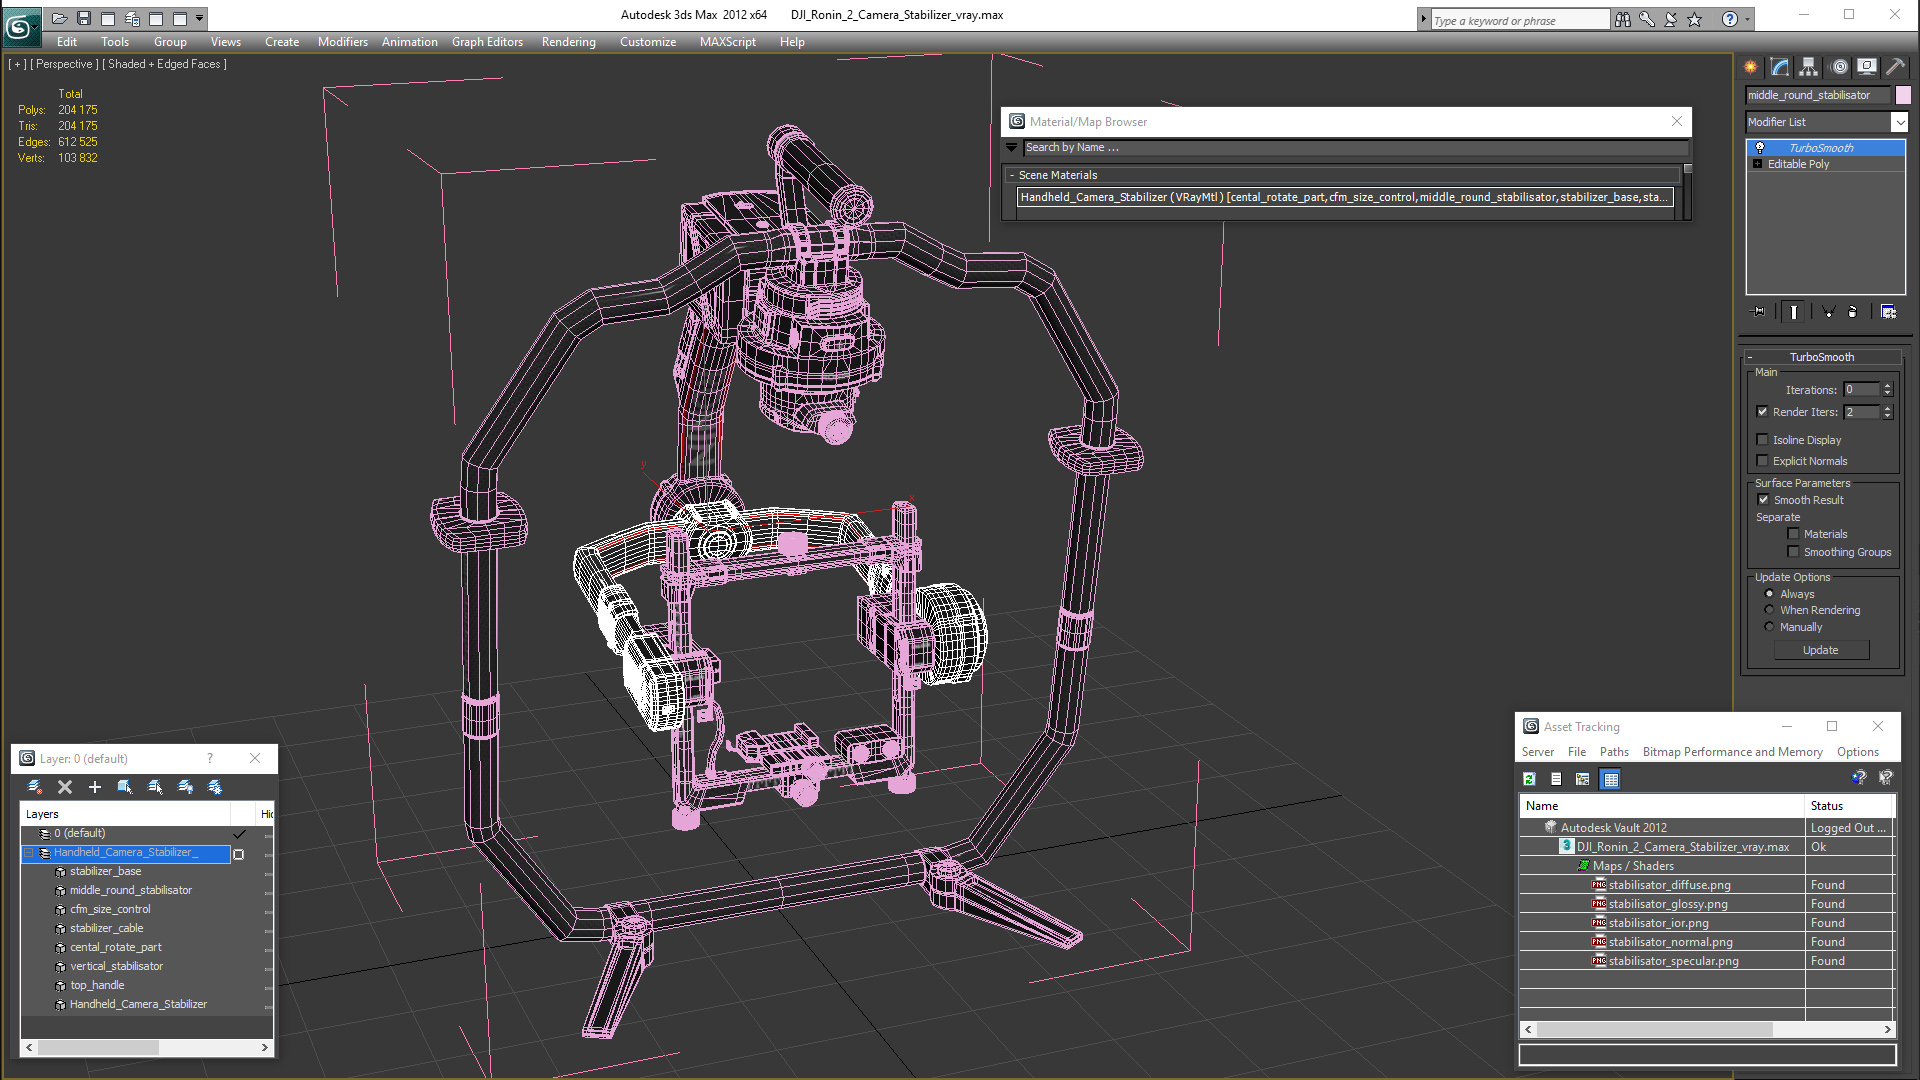Click the Update button in TurboSmooth

[1821, 650]
